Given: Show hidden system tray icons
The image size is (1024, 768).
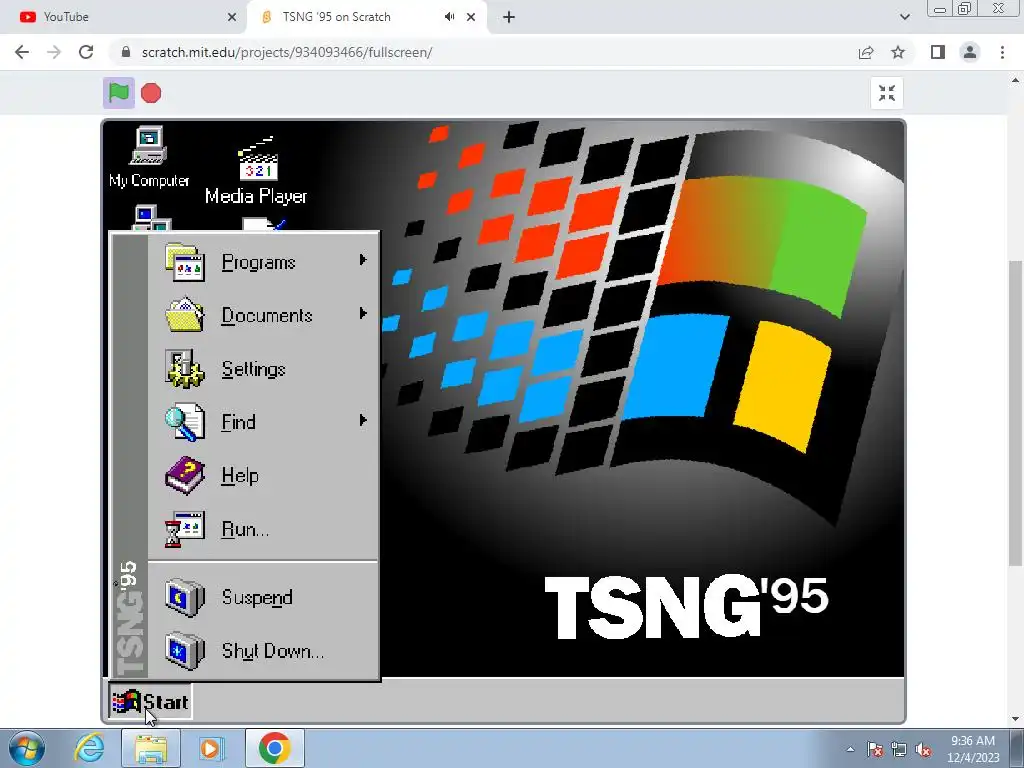Looking at the screenshot, I should tap(850, 749).
